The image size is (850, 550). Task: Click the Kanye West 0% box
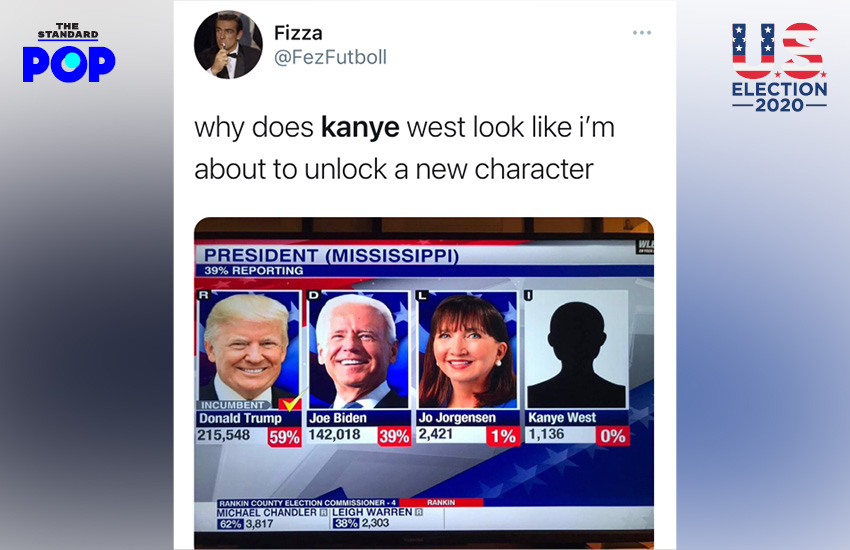tap(613, 436)
